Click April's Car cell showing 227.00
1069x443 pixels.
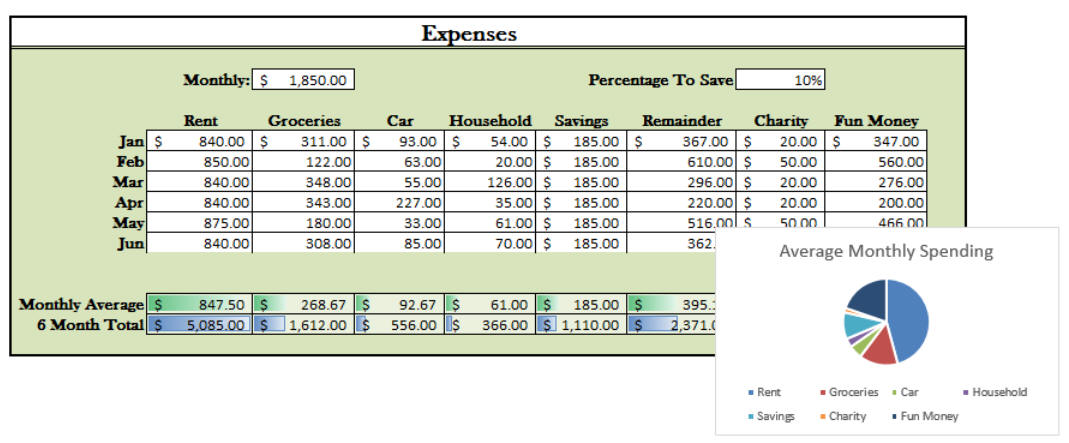point(400,203)
